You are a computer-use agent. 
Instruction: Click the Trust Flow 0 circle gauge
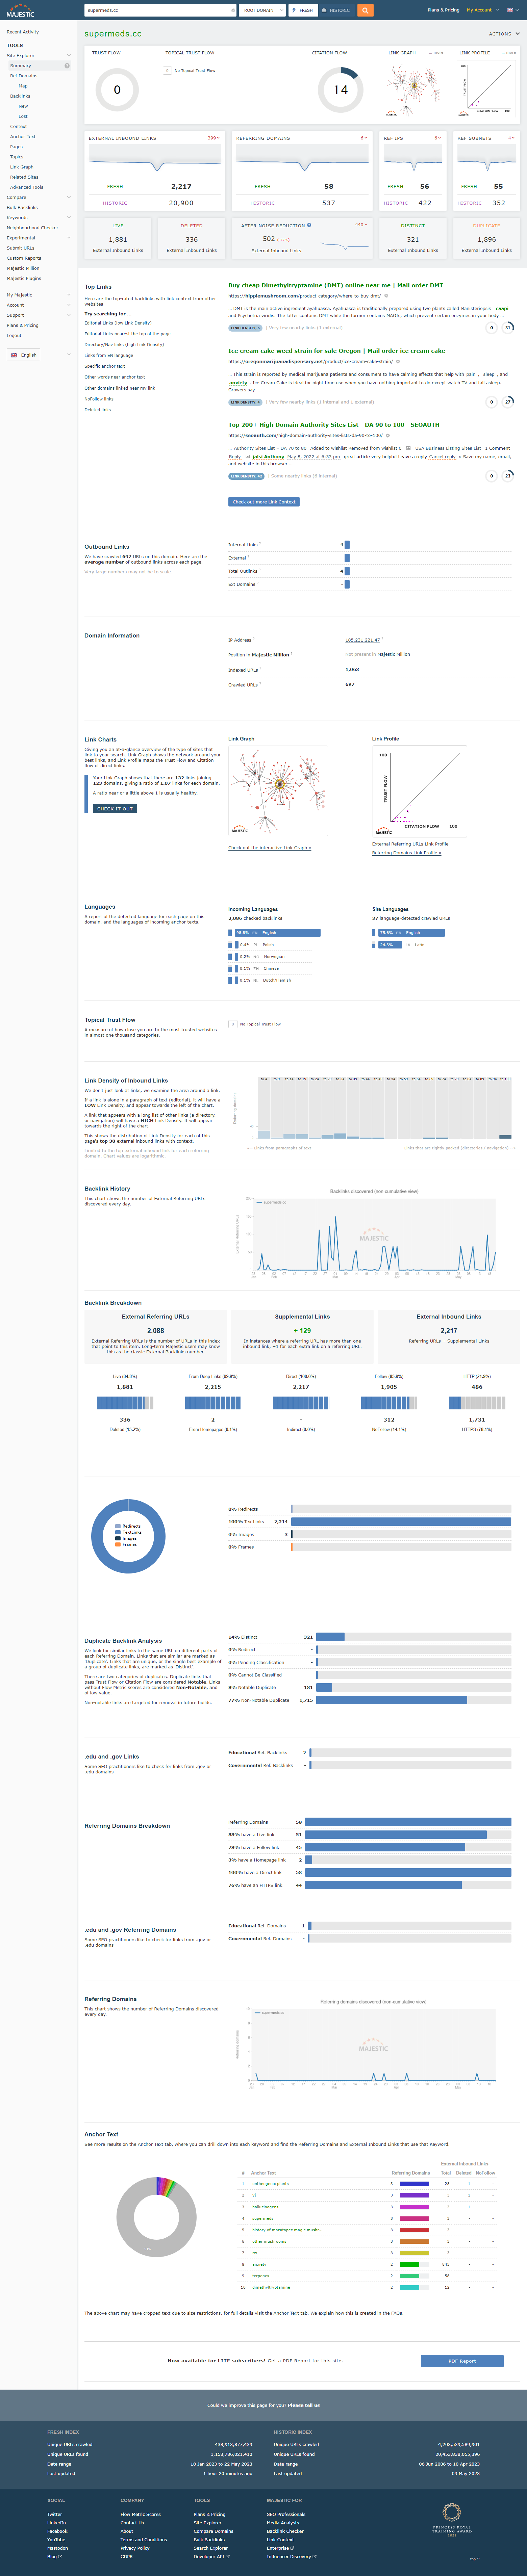117,90
